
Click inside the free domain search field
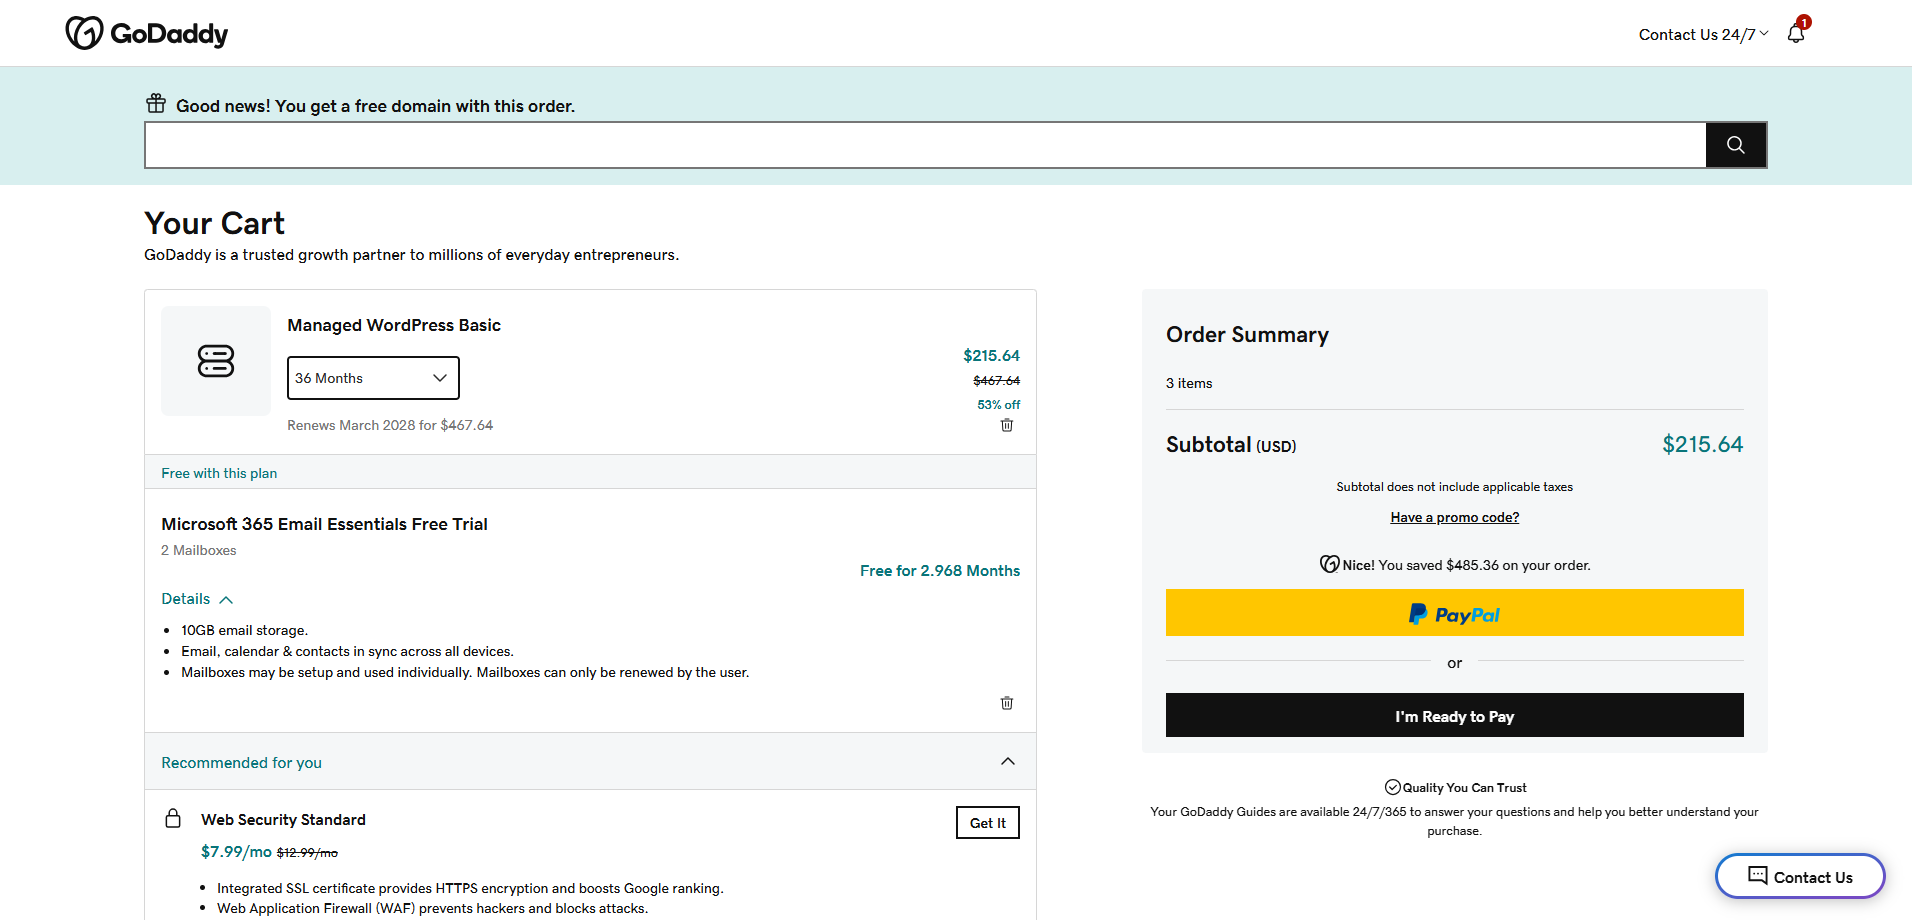[925, 145]
